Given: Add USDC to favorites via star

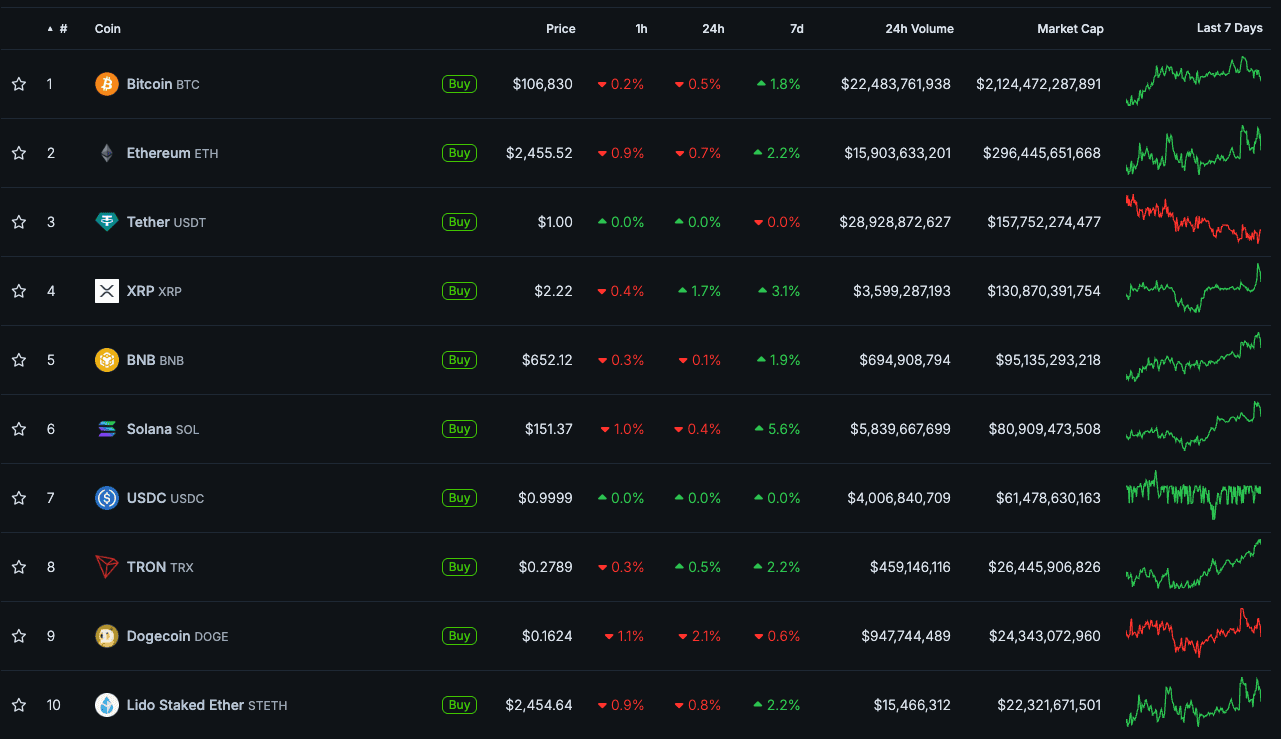Looking at the screenshot, I should click(19, 498).
